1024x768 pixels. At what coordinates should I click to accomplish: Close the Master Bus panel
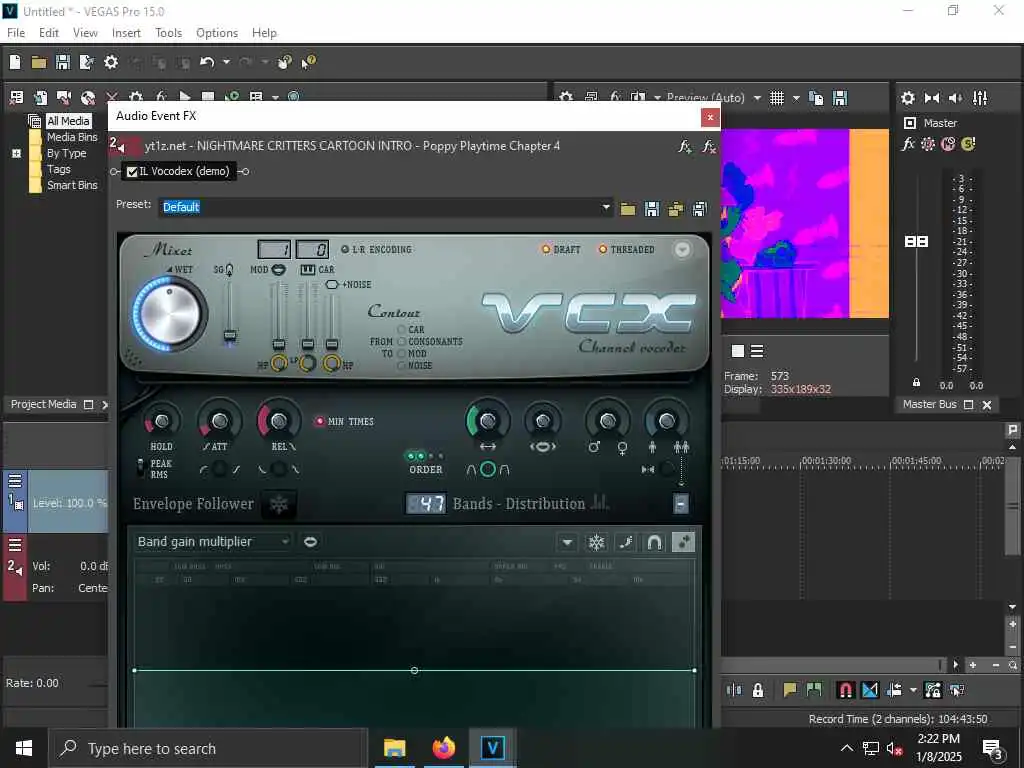(x=987, y=405)
